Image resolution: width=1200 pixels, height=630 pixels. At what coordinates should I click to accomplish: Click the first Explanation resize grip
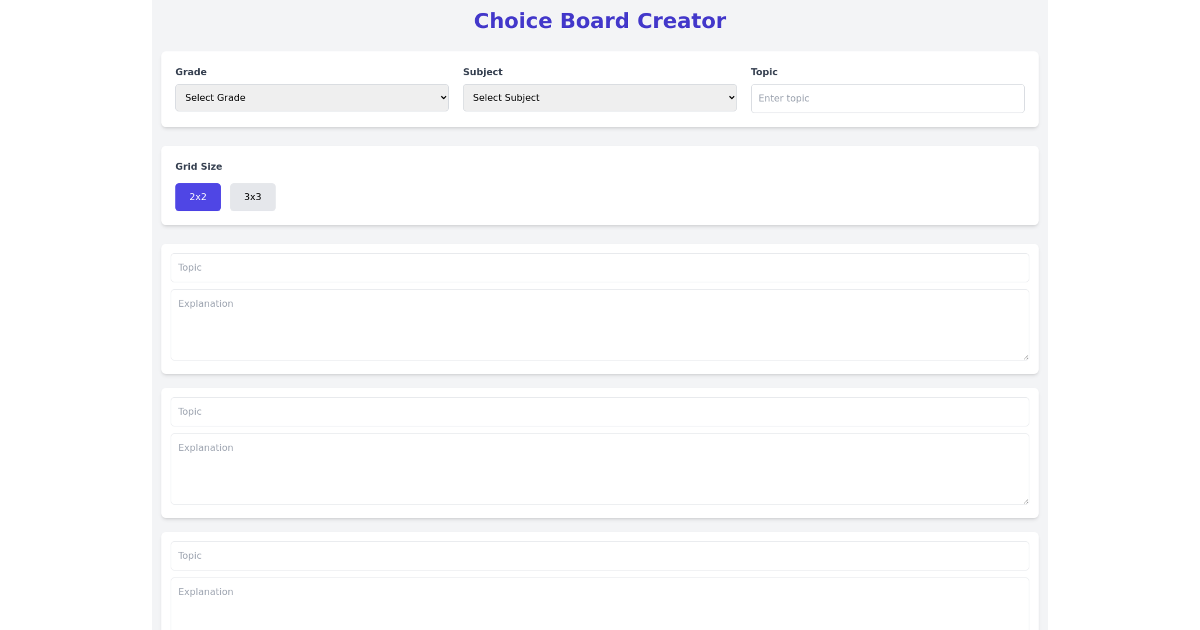point(1025,357)
